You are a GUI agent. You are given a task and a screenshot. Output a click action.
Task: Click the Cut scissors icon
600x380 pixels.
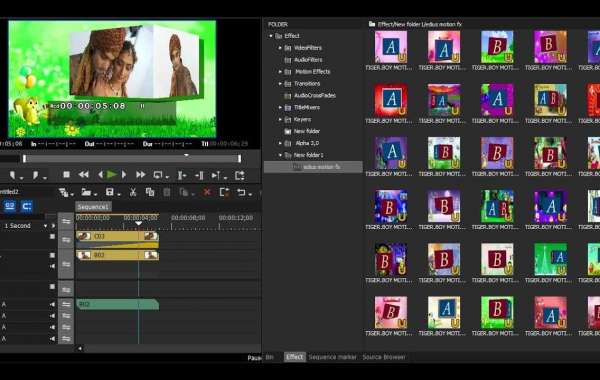[x=133, y=192]
